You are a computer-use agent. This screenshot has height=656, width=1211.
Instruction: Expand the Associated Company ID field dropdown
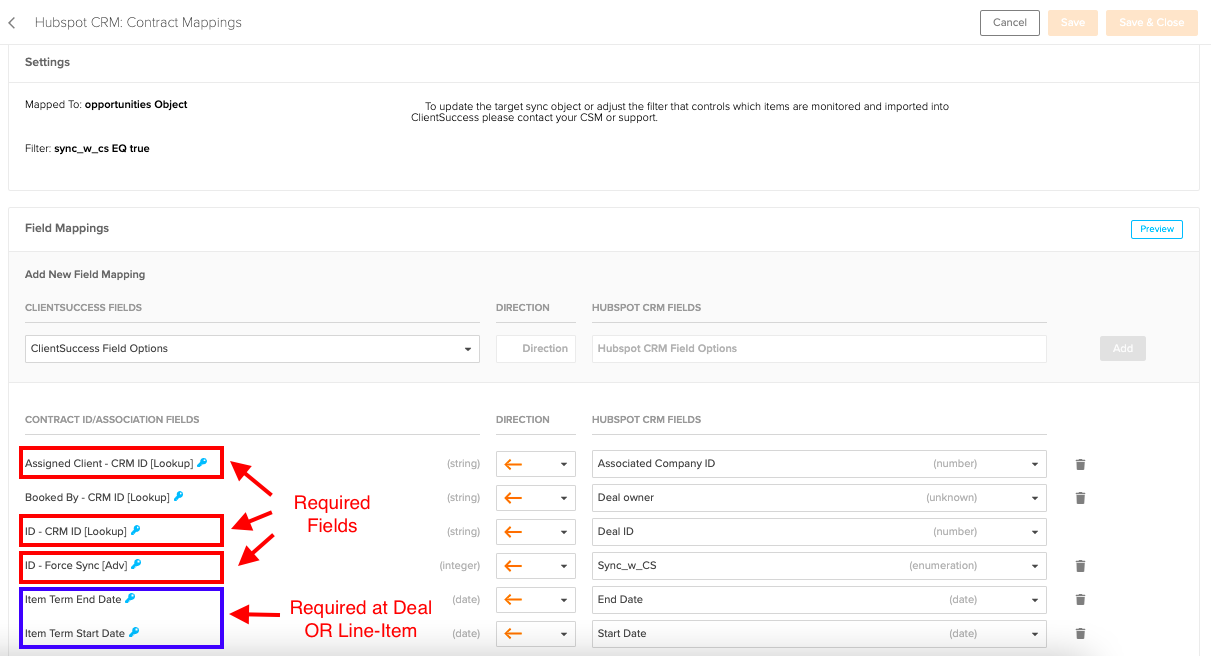[x=819, y=464]
